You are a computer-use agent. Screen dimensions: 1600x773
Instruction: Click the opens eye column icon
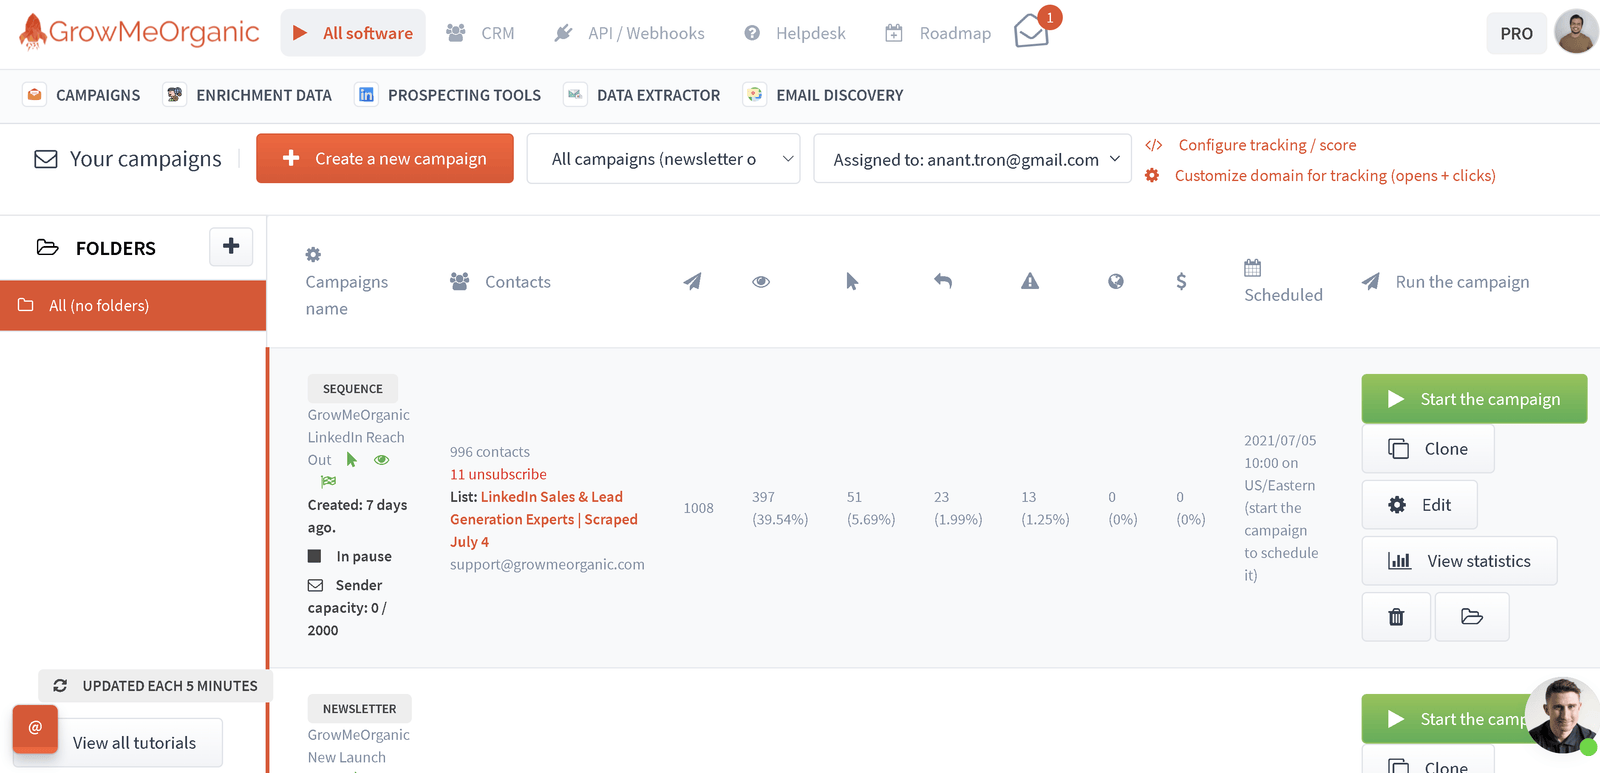tap(761, 282)
